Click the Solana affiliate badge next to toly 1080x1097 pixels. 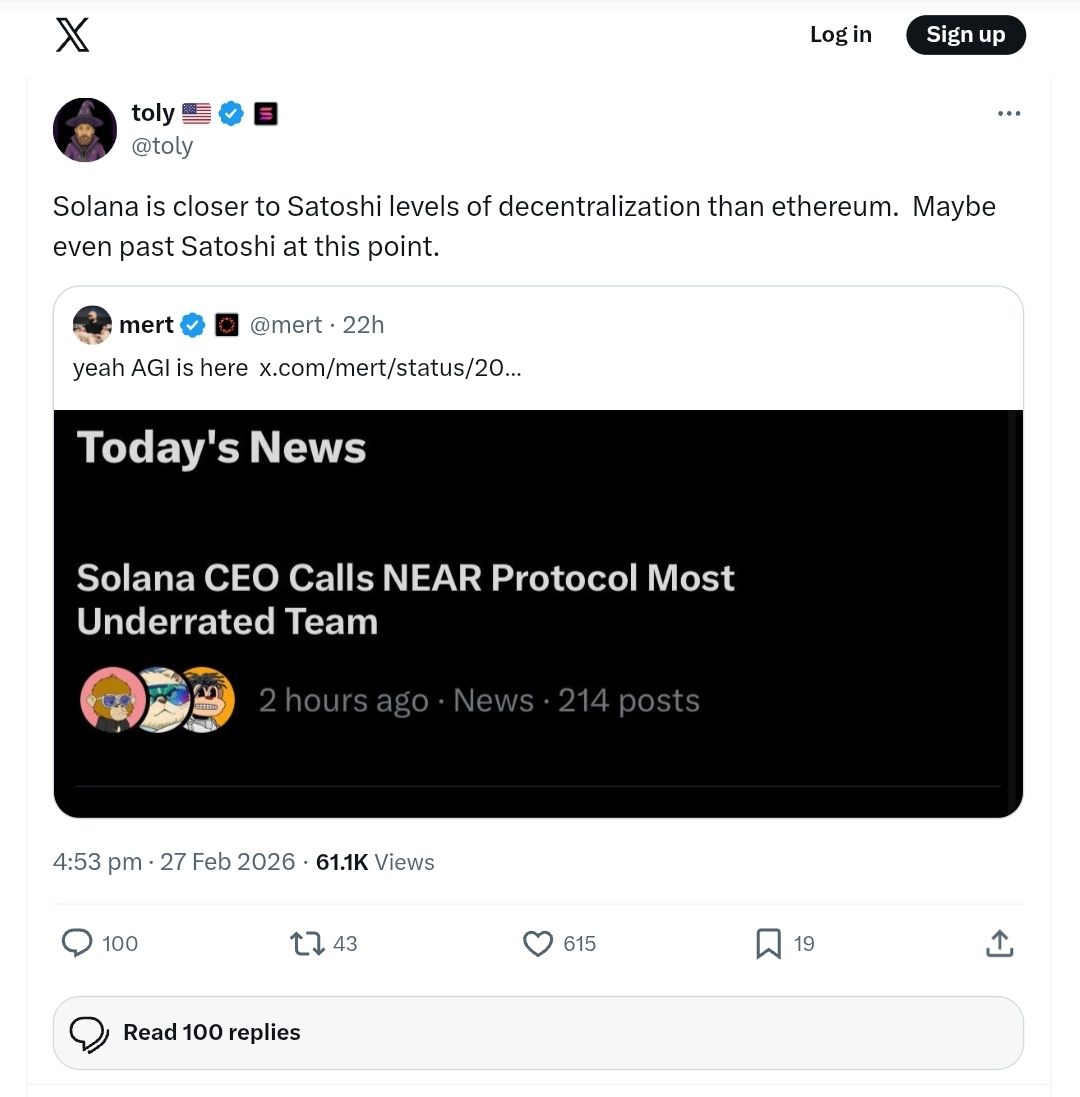point(266,113)
